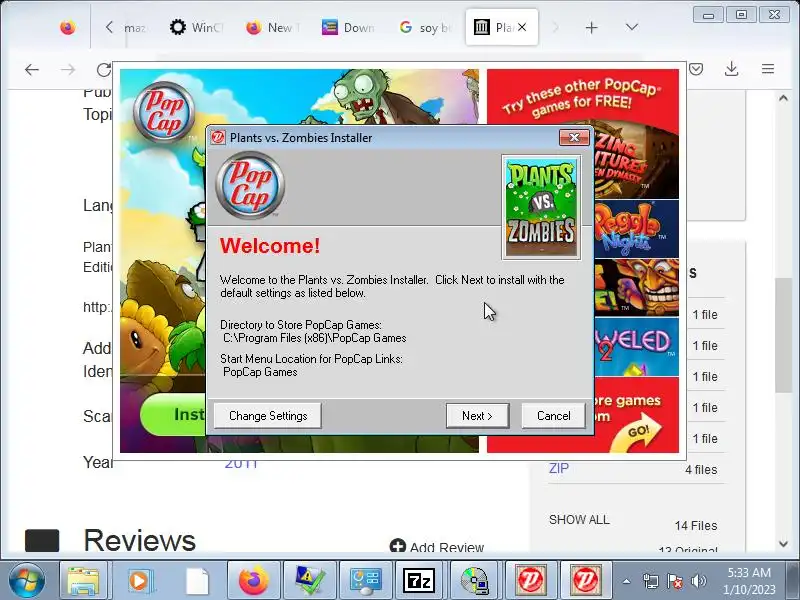The width and height of the screenshot is (800, 600).
Task: Click Add Review link
Action: click(x=437, y=547)
